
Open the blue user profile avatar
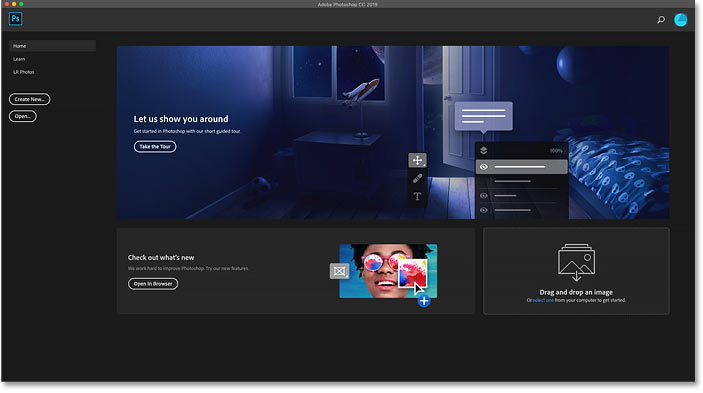pos(681,20)
